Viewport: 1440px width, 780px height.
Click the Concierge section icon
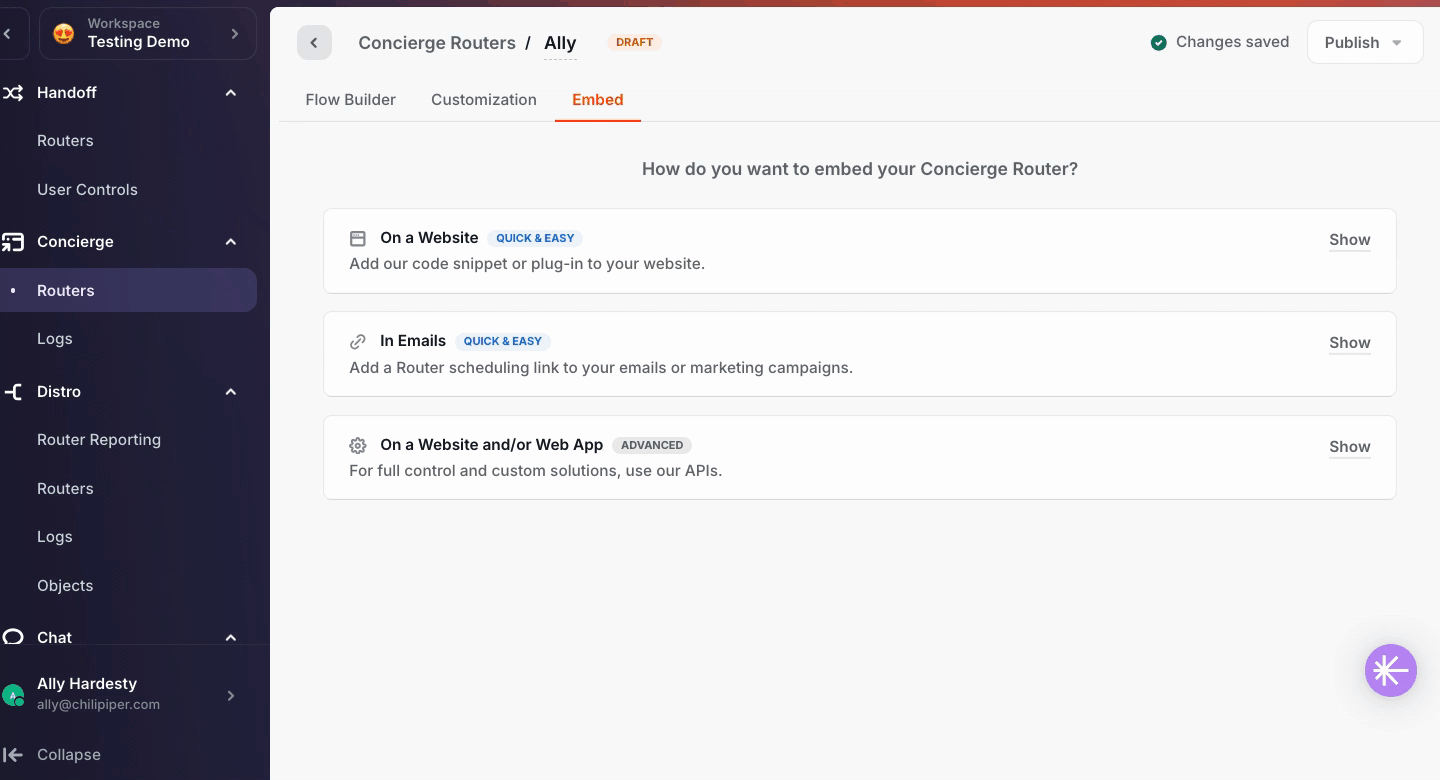(12, 242)
